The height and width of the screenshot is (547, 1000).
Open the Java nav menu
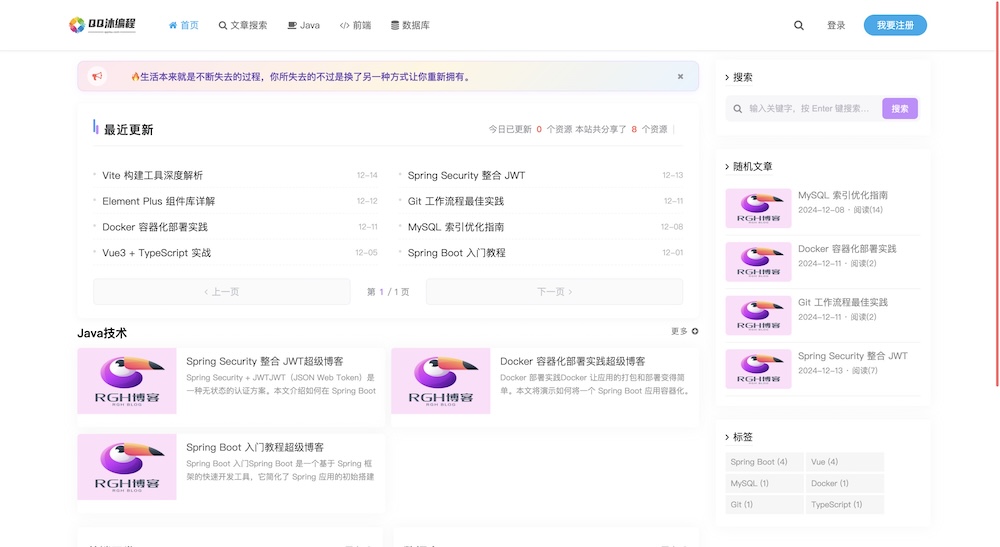click(x=304, y=26)
